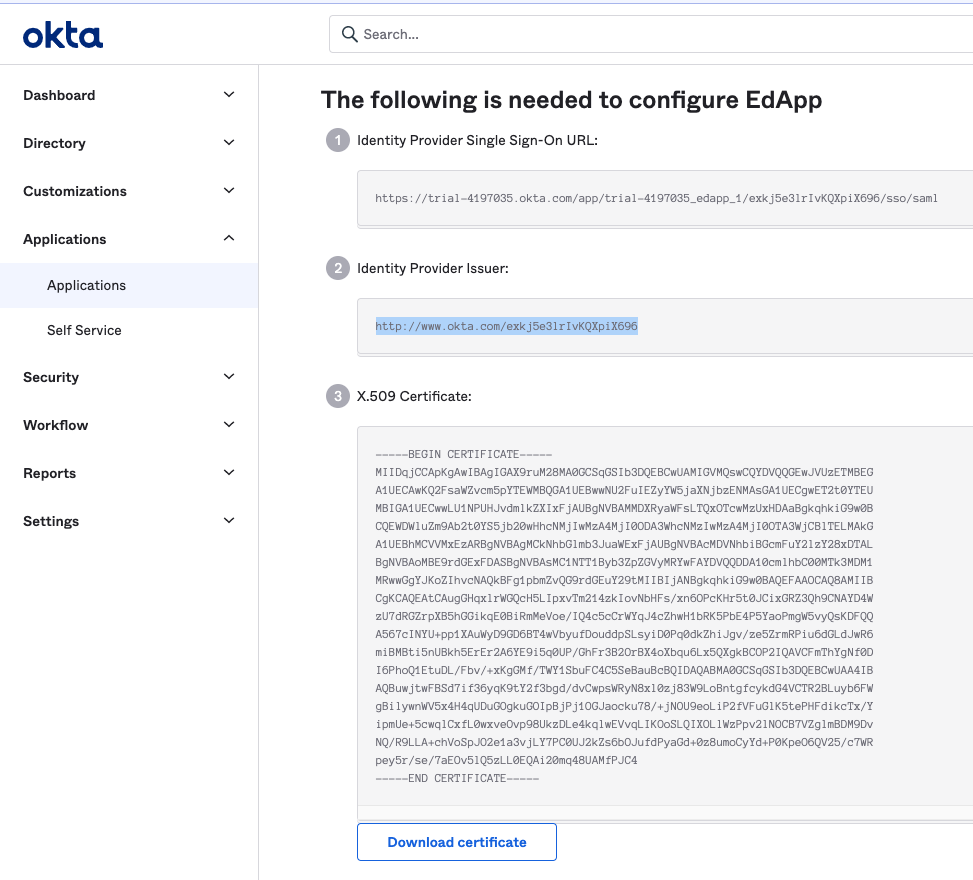This screenshot has width=973, height=880.
Task: Open the Customizations menu
Action: 74,191
